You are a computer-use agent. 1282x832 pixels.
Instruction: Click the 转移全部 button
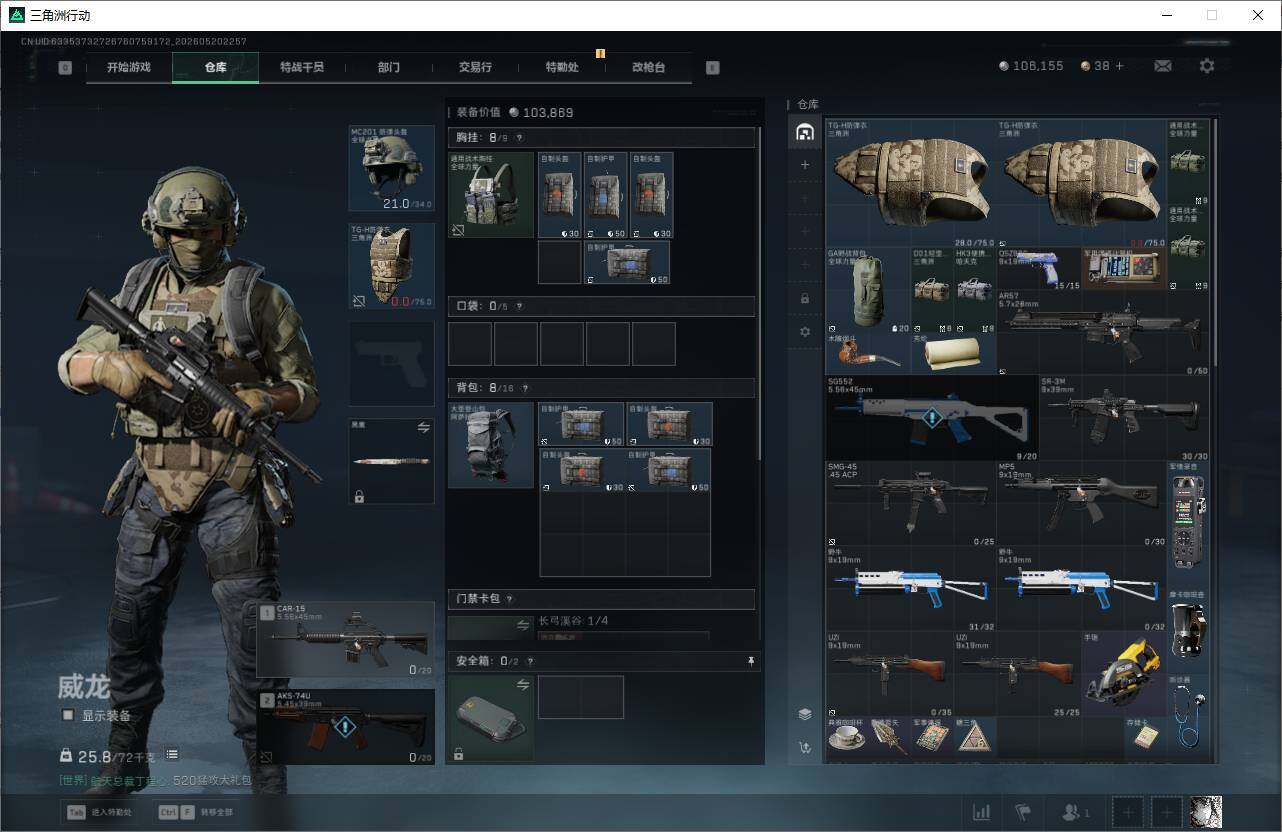point(194,812)
